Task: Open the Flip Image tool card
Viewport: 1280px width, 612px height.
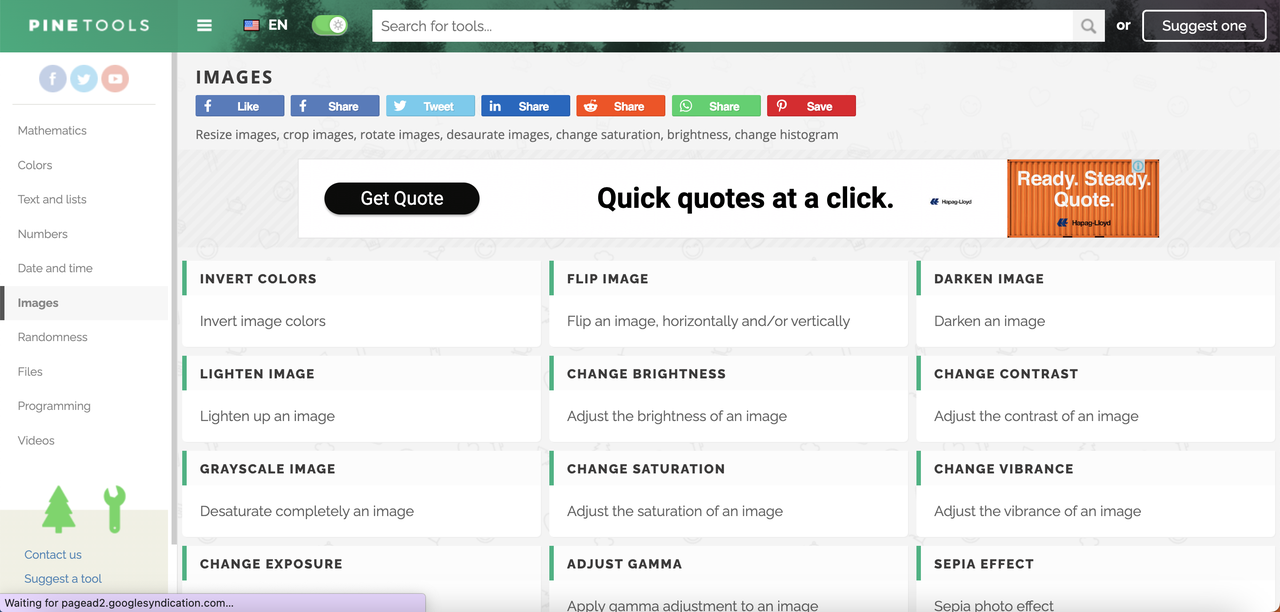Action: pyautogui.click(x=728, y=304)
